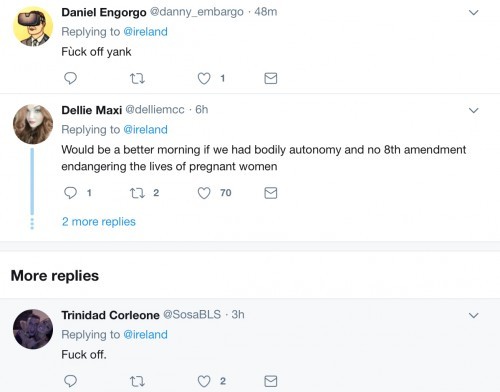The height and width of the screenshot is (392, 500).
Task: Retweet Daniel Engorgo's tweet
Action: [x=137, y=79]
